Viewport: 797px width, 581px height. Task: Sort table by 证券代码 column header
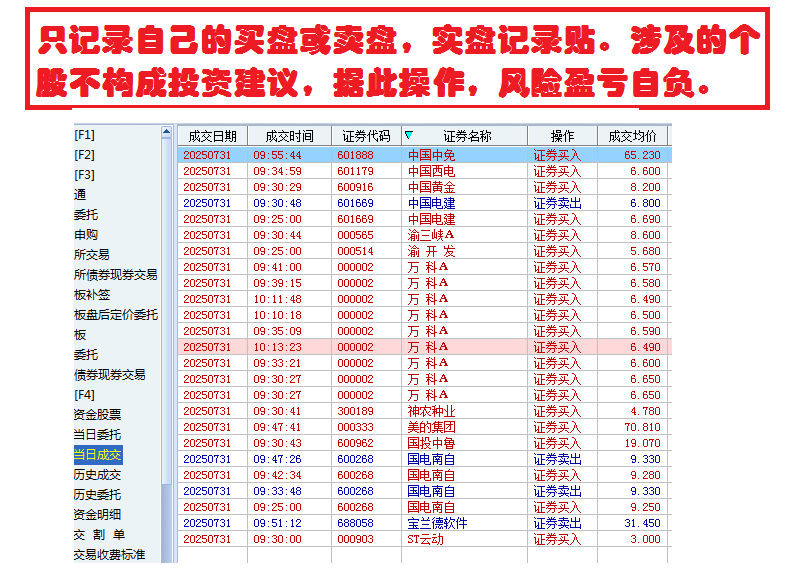[366, 136]
